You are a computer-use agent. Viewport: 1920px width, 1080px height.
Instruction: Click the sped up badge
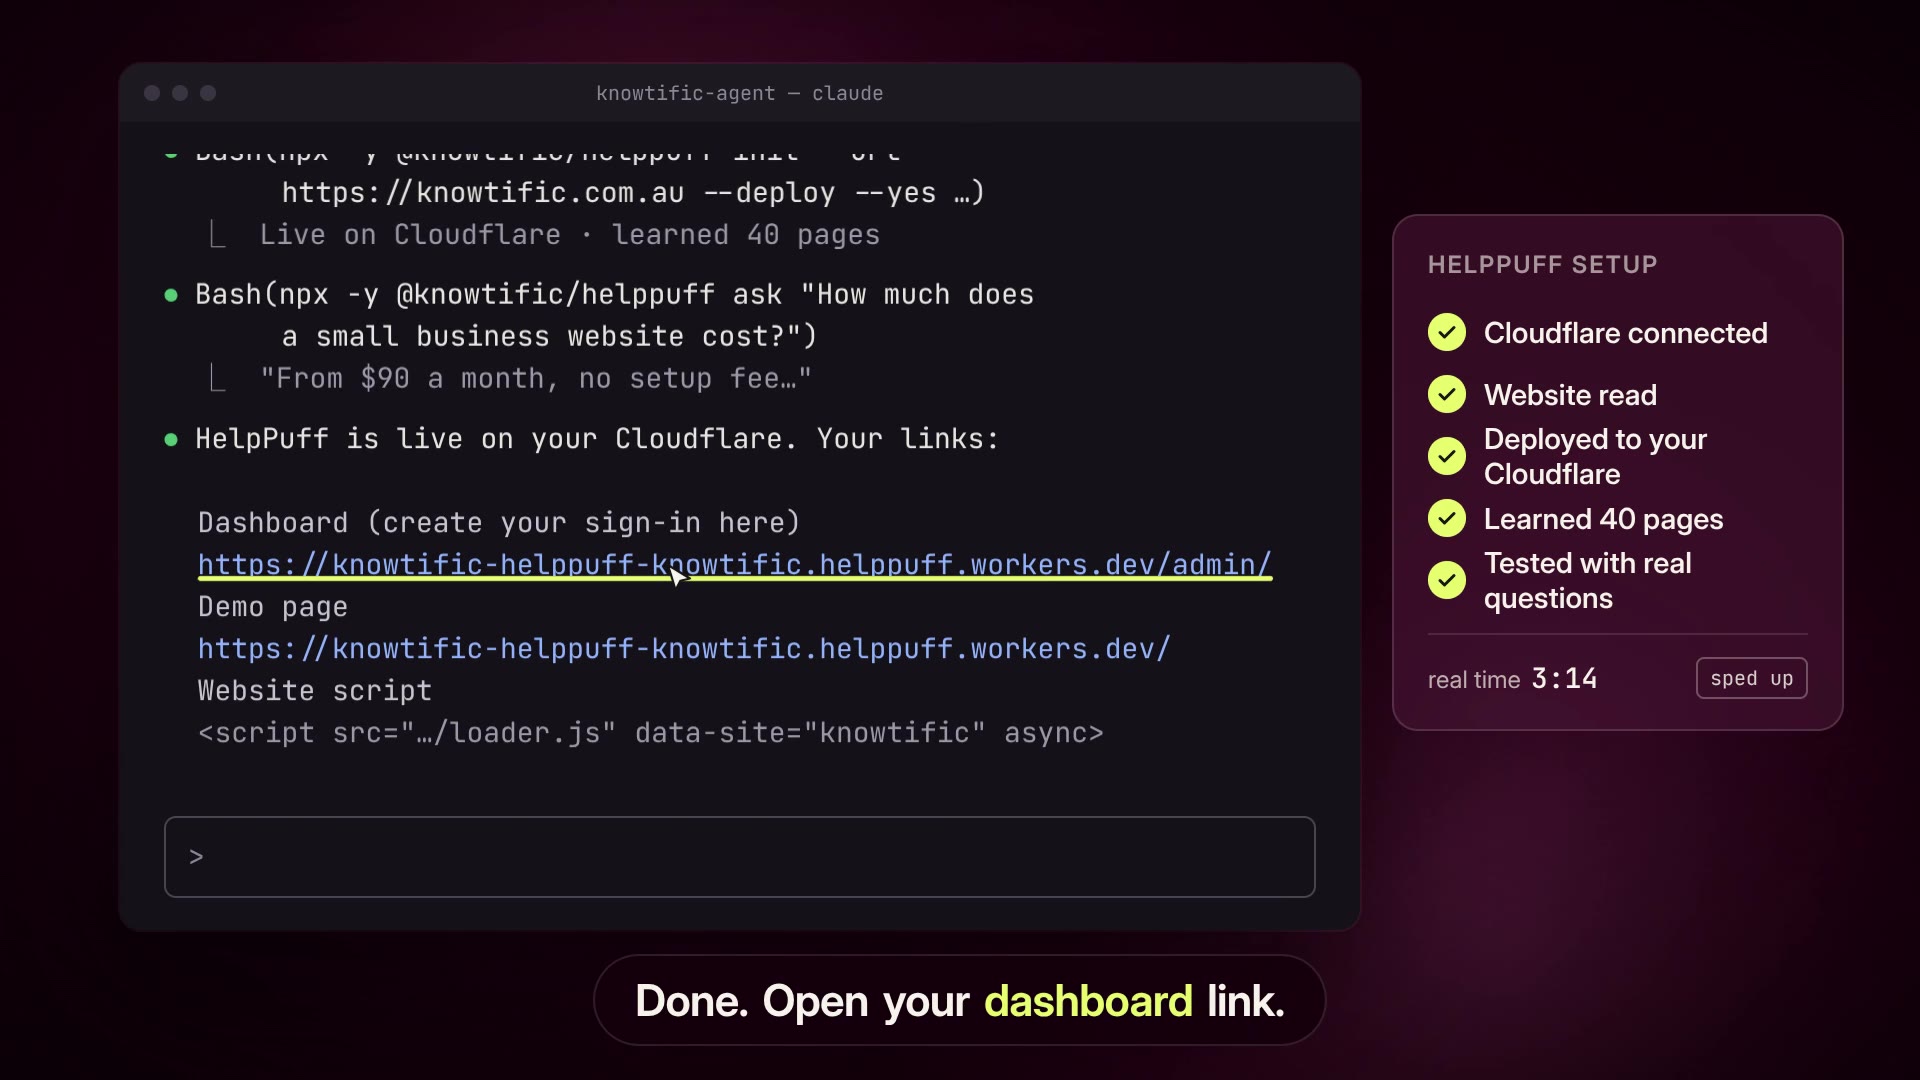tap(1751, 678)
